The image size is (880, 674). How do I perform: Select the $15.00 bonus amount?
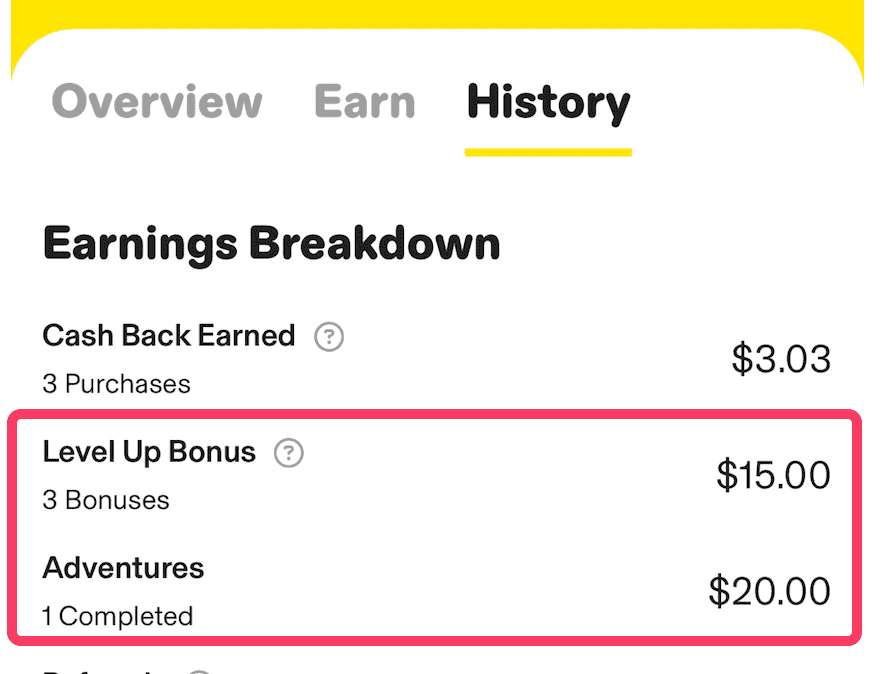(x=773, y=475)
